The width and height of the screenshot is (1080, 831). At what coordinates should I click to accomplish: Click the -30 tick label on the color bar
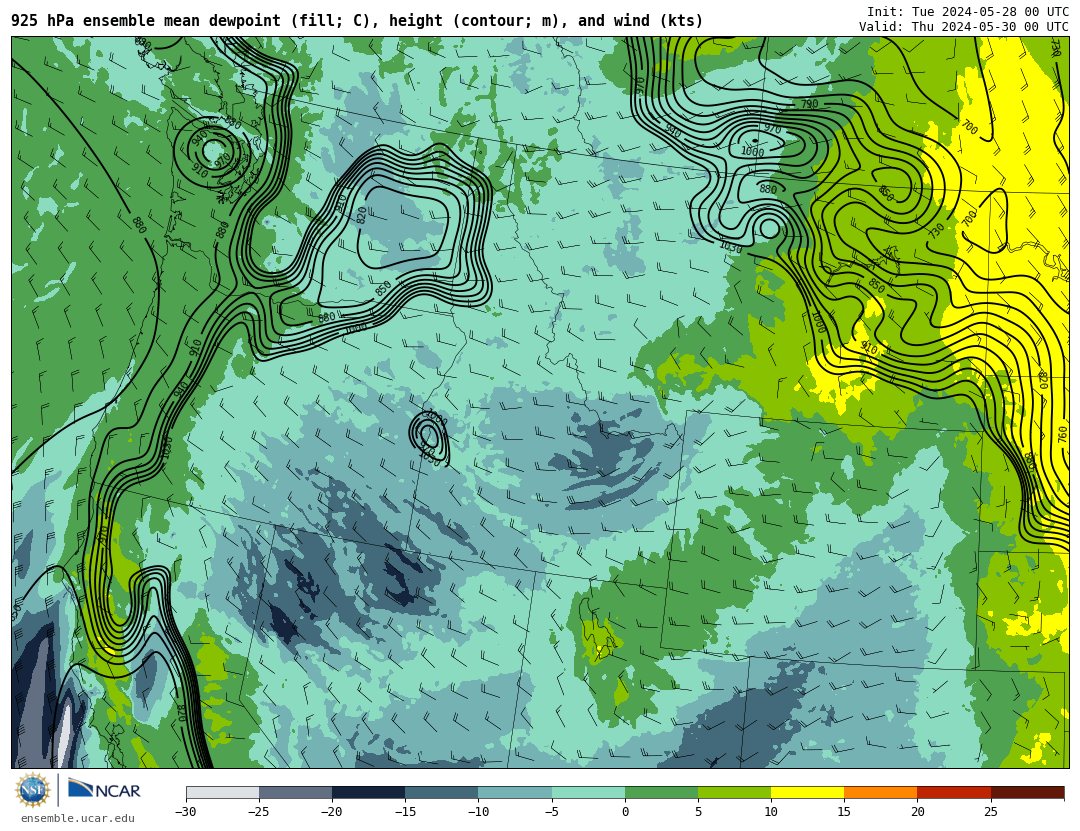click(x=185, y=812)
